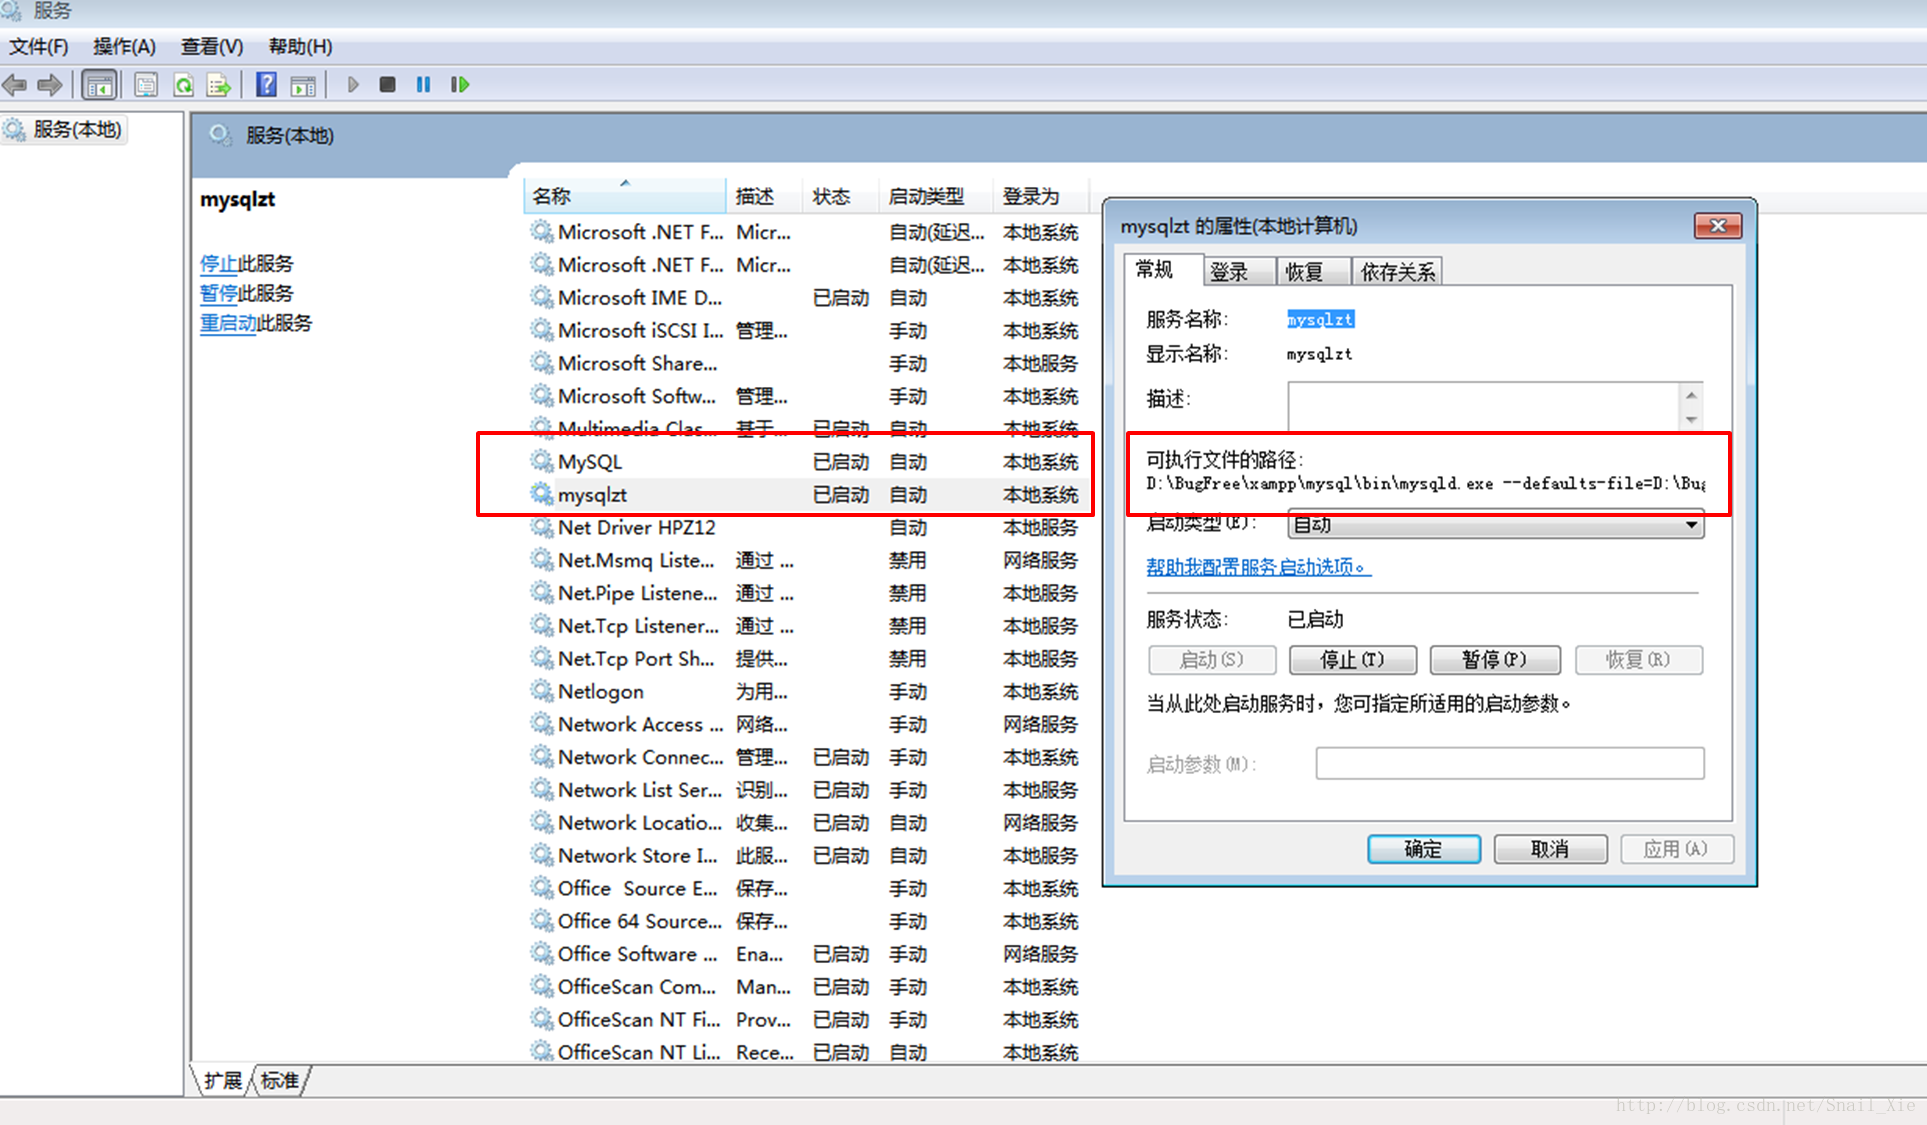Click the Start service play icon

click(352, 85)
